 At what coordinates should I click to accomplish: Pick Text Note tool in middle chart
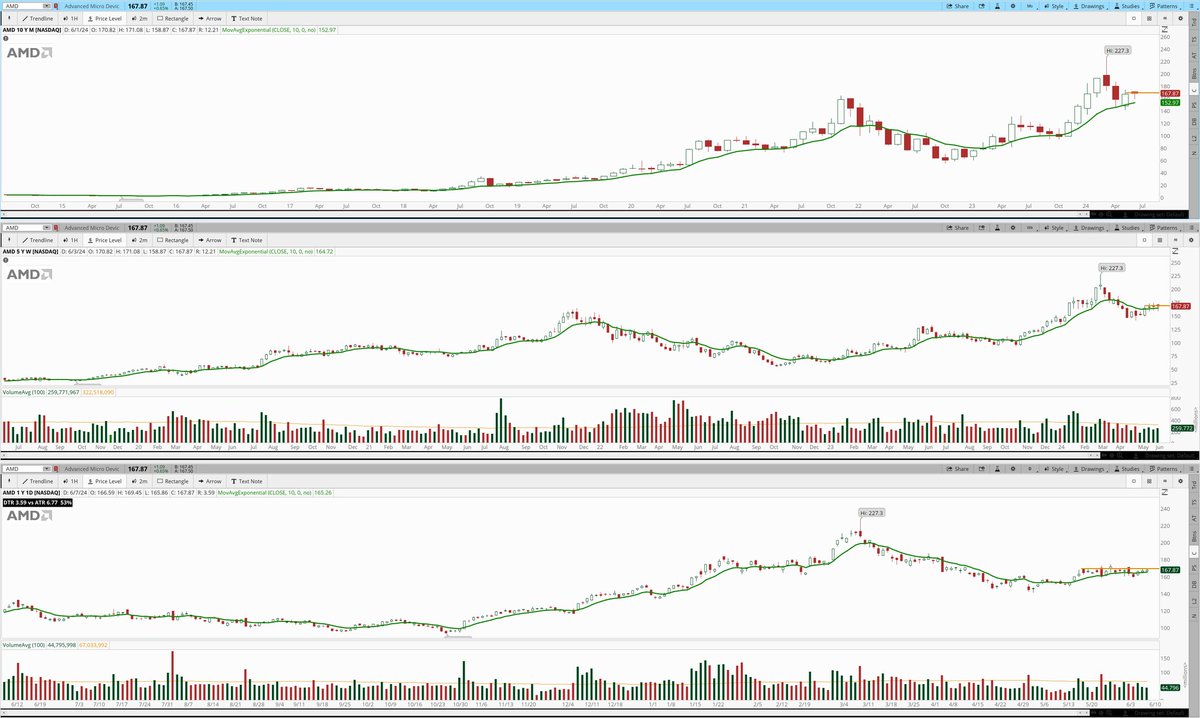click(246, 240)
